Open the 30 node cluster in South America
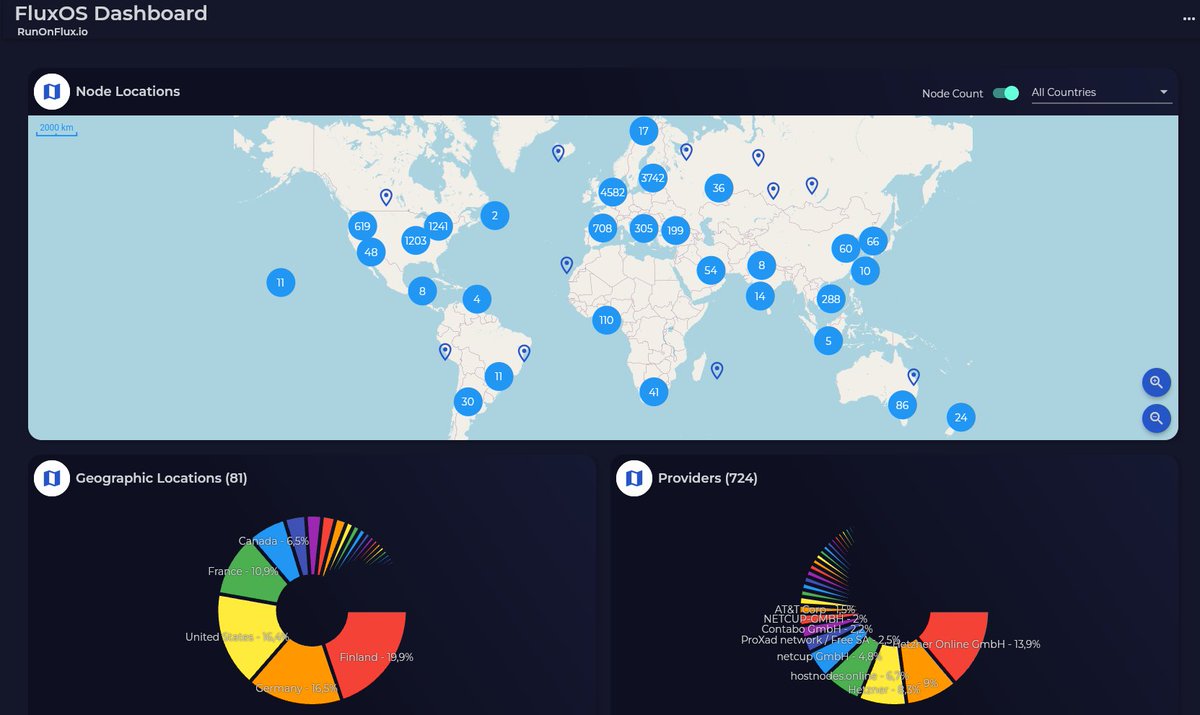The width and height of the screenshot is (1200, 715). click(467, 403)
